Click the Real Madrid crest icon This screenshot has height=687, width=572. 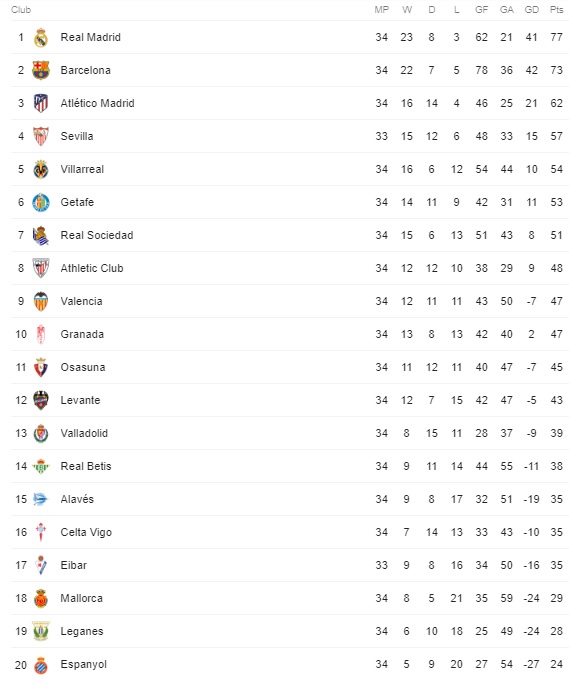[41, 38]
